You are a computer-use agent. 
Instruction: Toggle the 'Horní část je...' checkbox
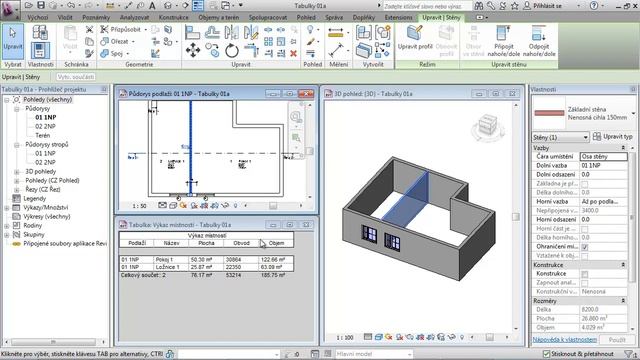pyautogui.click(x=585, y=229)
